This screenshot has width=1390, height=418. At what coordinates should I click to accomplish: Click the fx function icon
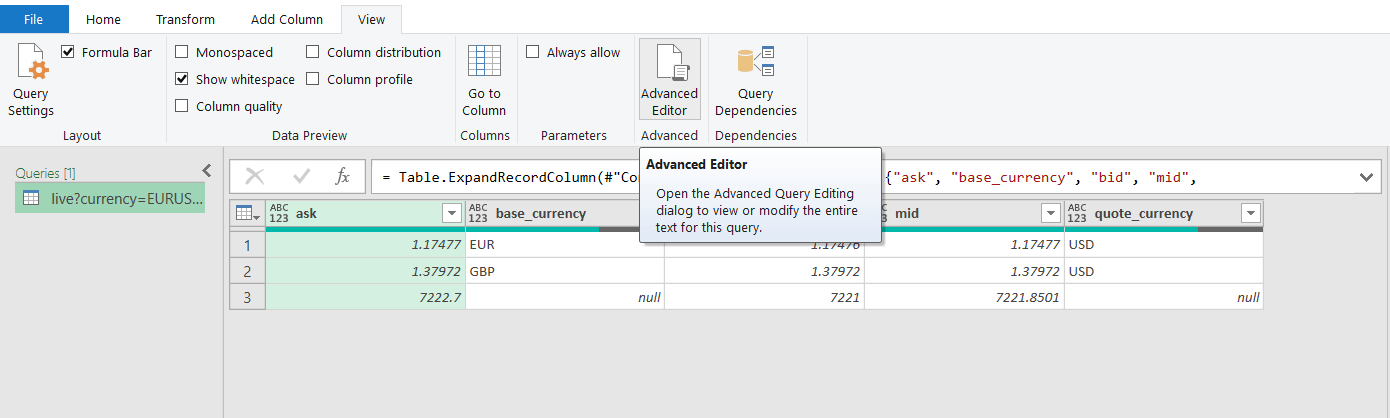(343, 177)
